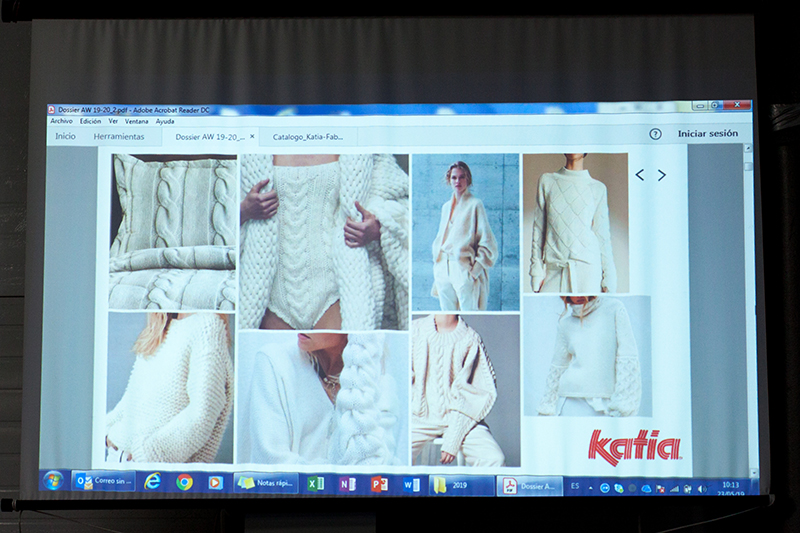800x533 pixels.
Task: Show hidden system tray icons arrow
Action: pos(590,488)
